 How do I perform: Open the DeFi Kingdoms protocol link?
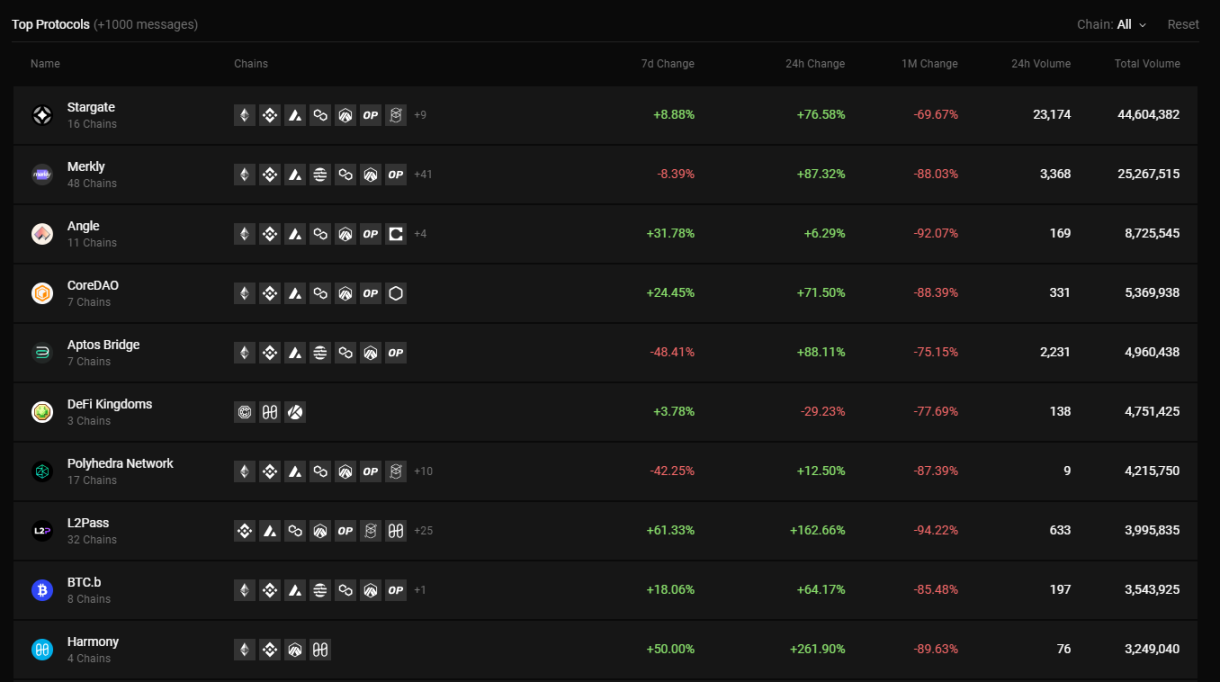[x=110, y=404]
